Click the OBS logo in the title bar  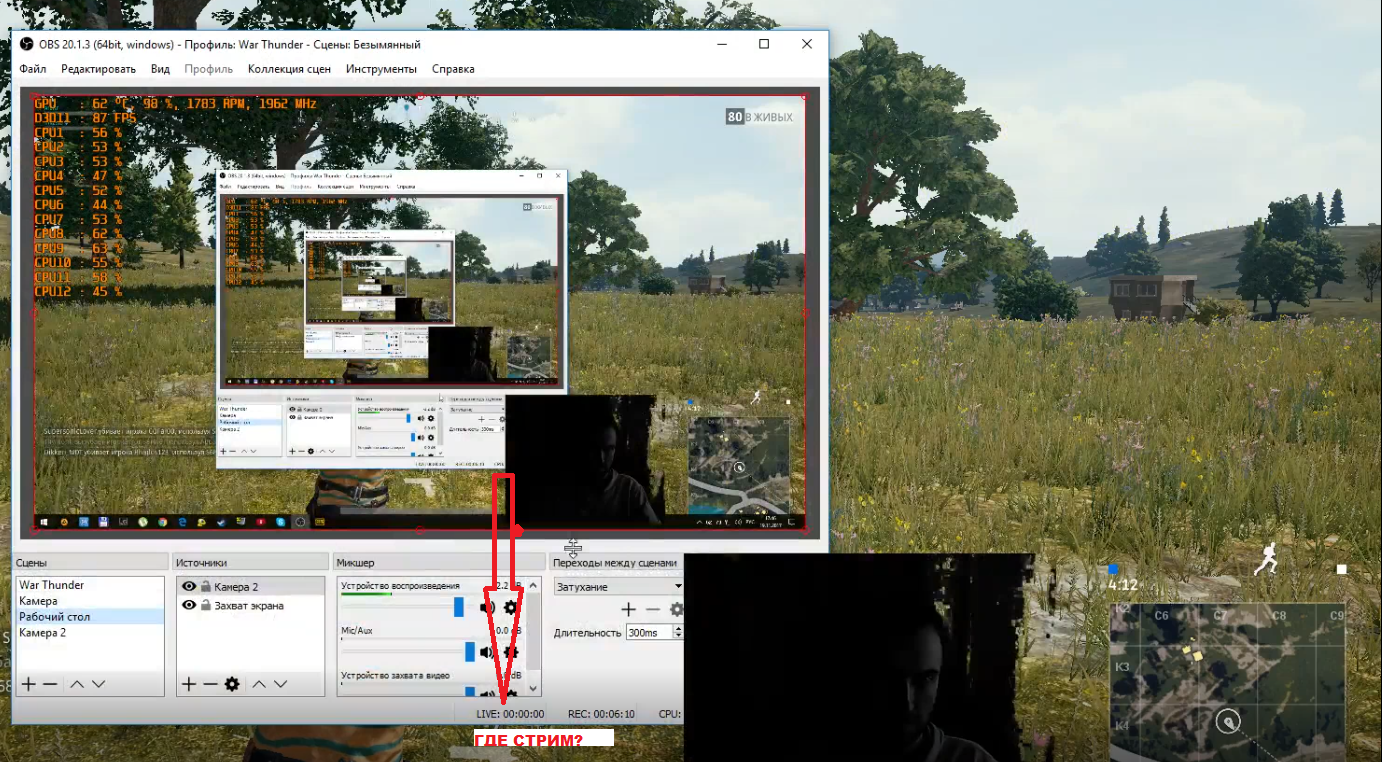point(27,44)
